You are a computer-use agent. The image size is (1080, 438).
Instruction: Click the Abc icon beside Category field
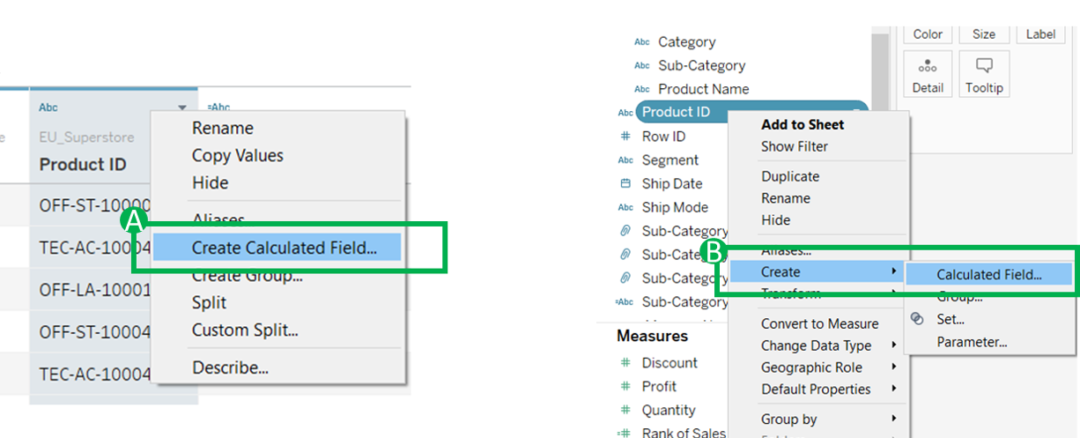(x=642, y=42)
